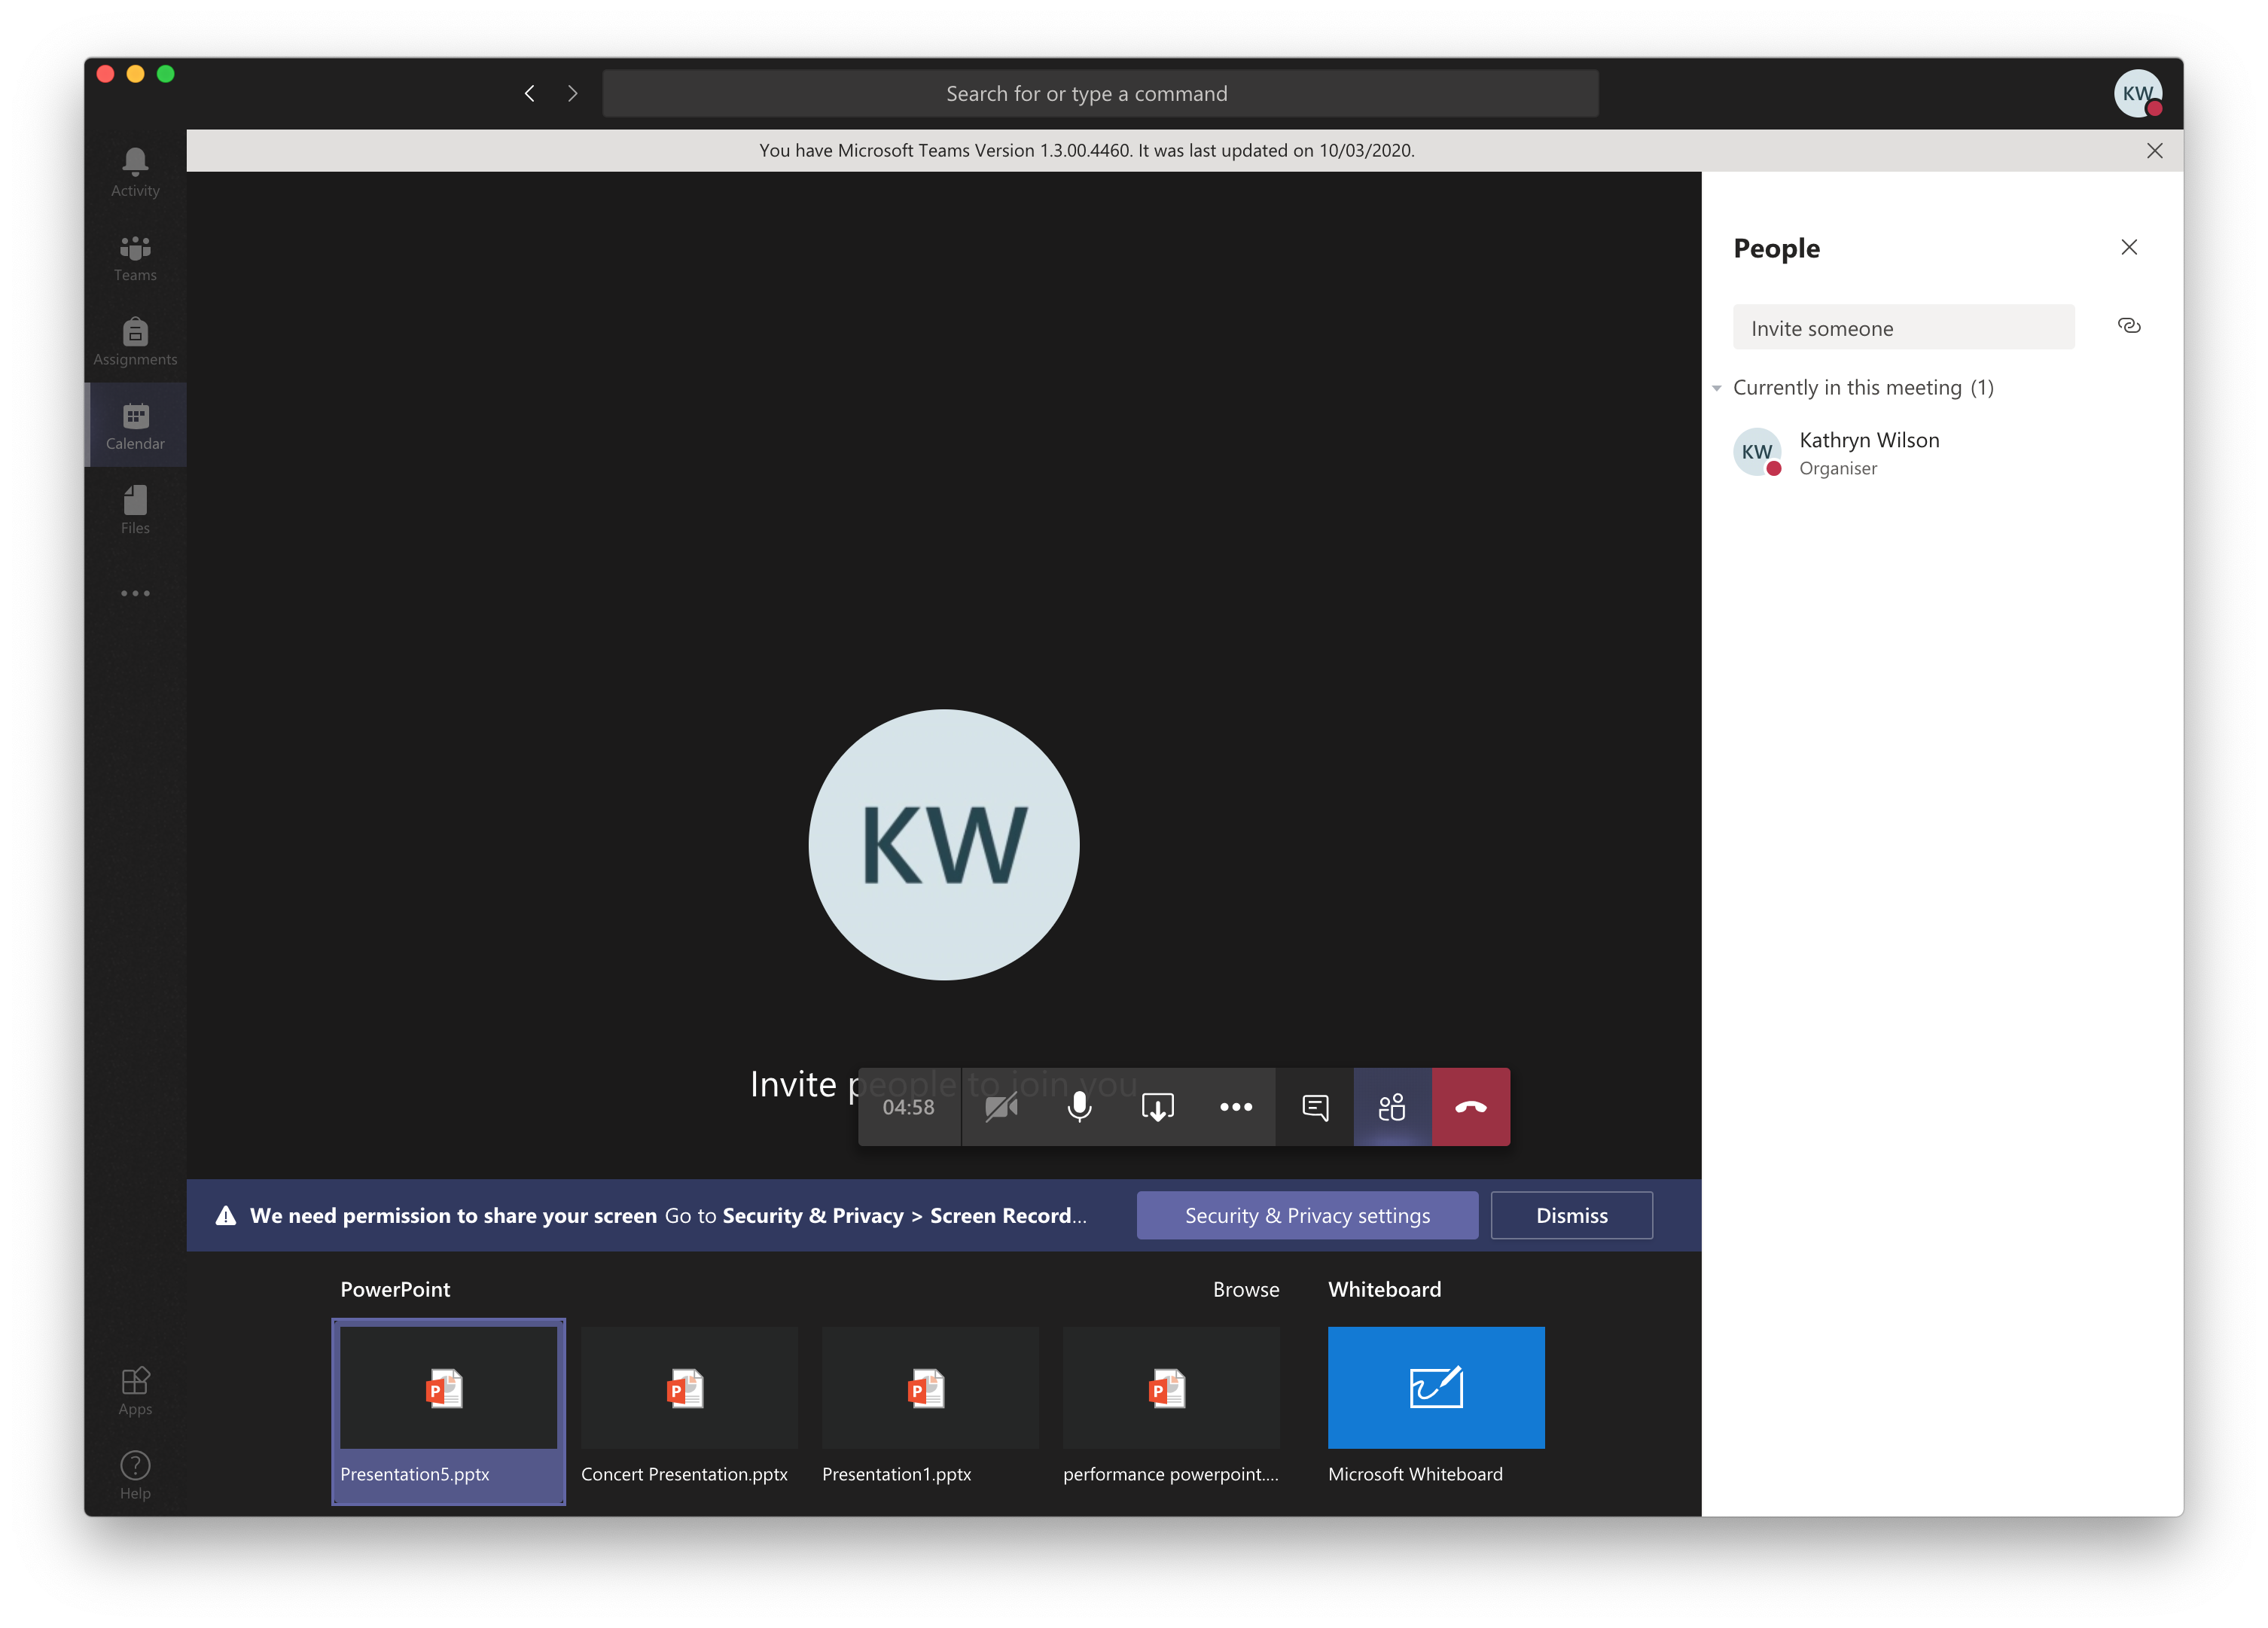Image resolution: width=2268 pixels, height=1628 pixels.
Task: Open more actions ellipsis in meeting toolbar
Action: tap(1236, 1107)
